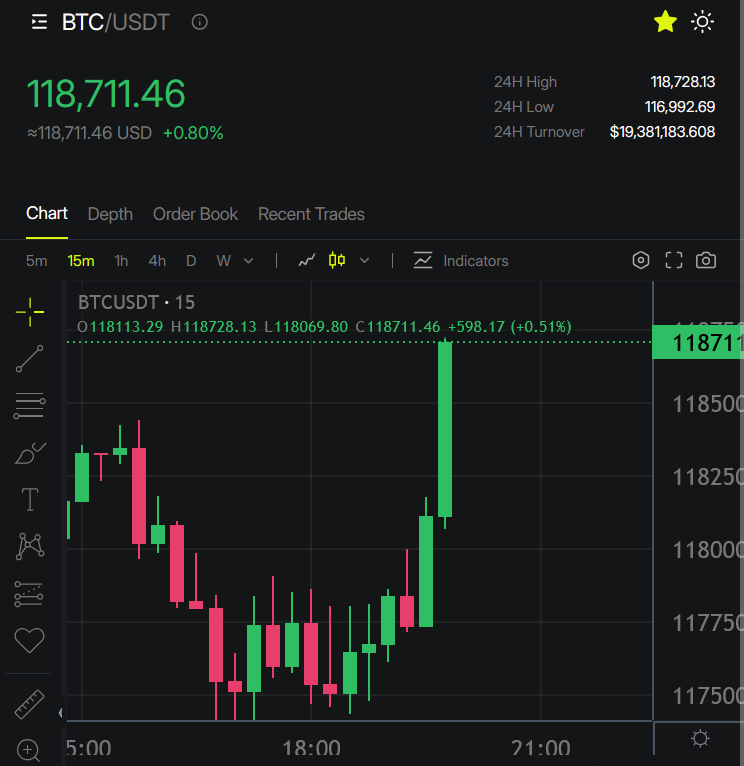Image resolution: width=744 pixels, height=766 pixels.
Task: Click the 118000 price axis label
Action: tap(708, 551)
